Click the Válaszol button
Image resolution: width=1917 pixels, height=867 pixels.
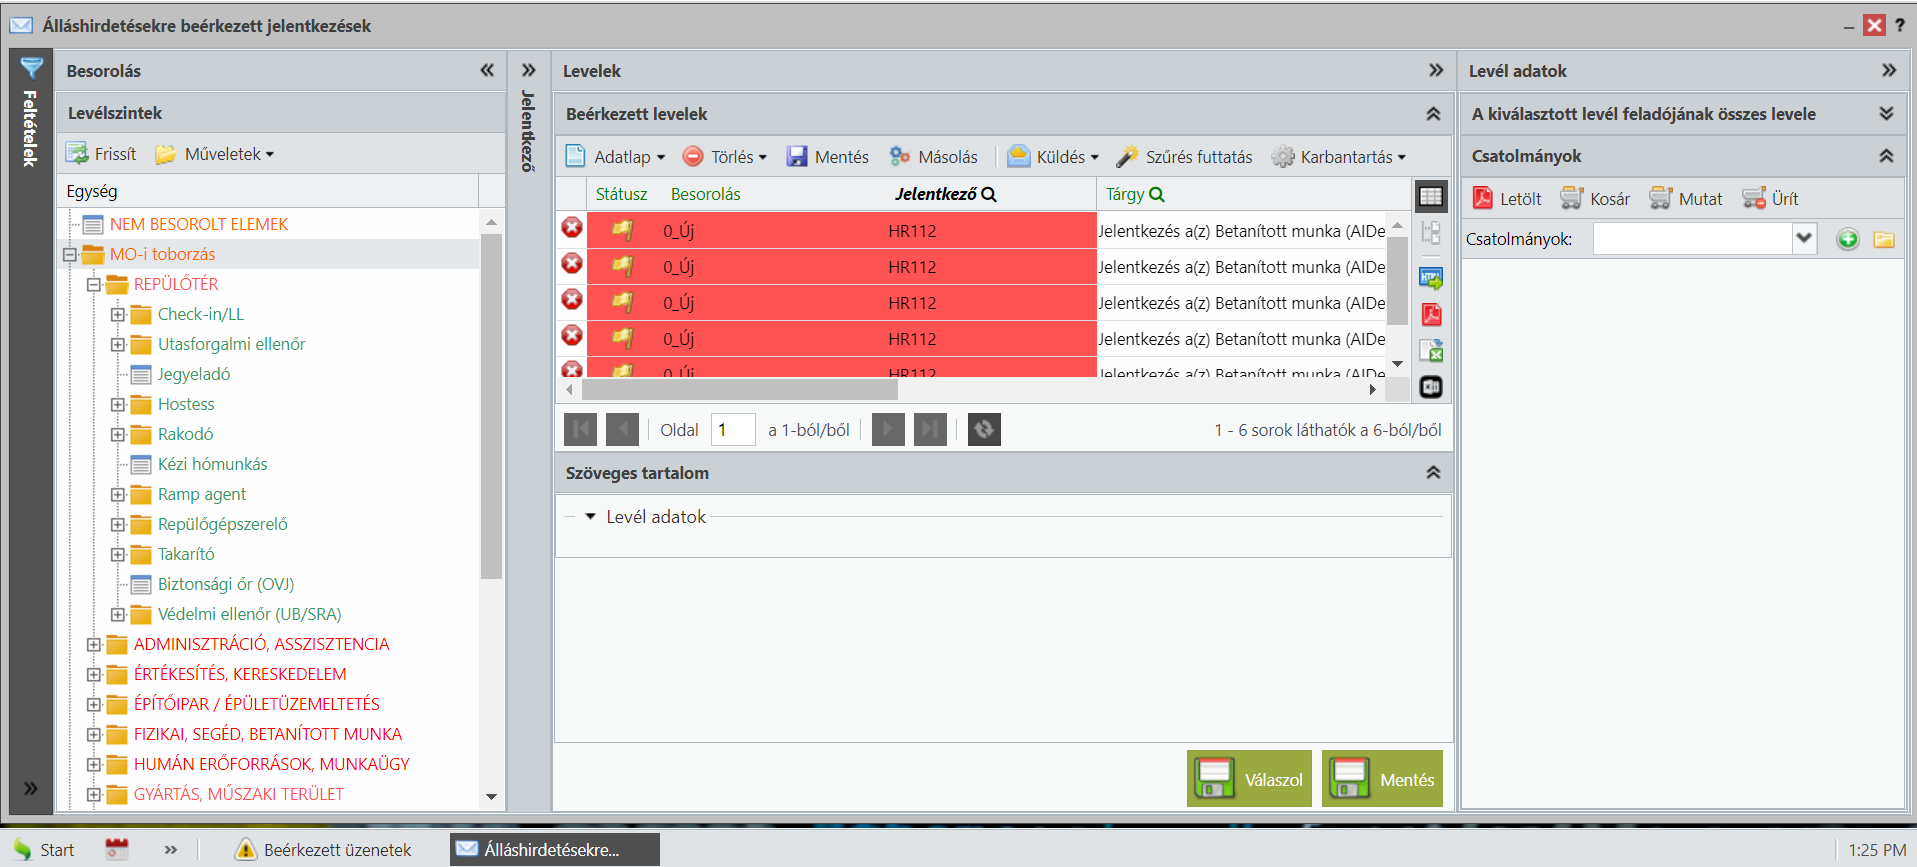(x=1249, y=779)
